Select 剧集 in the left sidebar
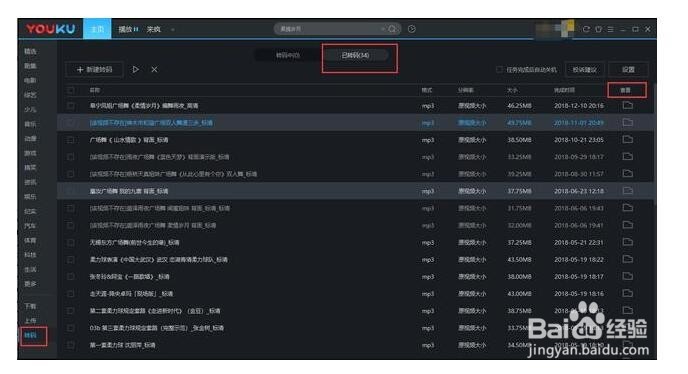The width and height of the screenshot is (688, 374). pyautogui.click(x=30, y=66)
